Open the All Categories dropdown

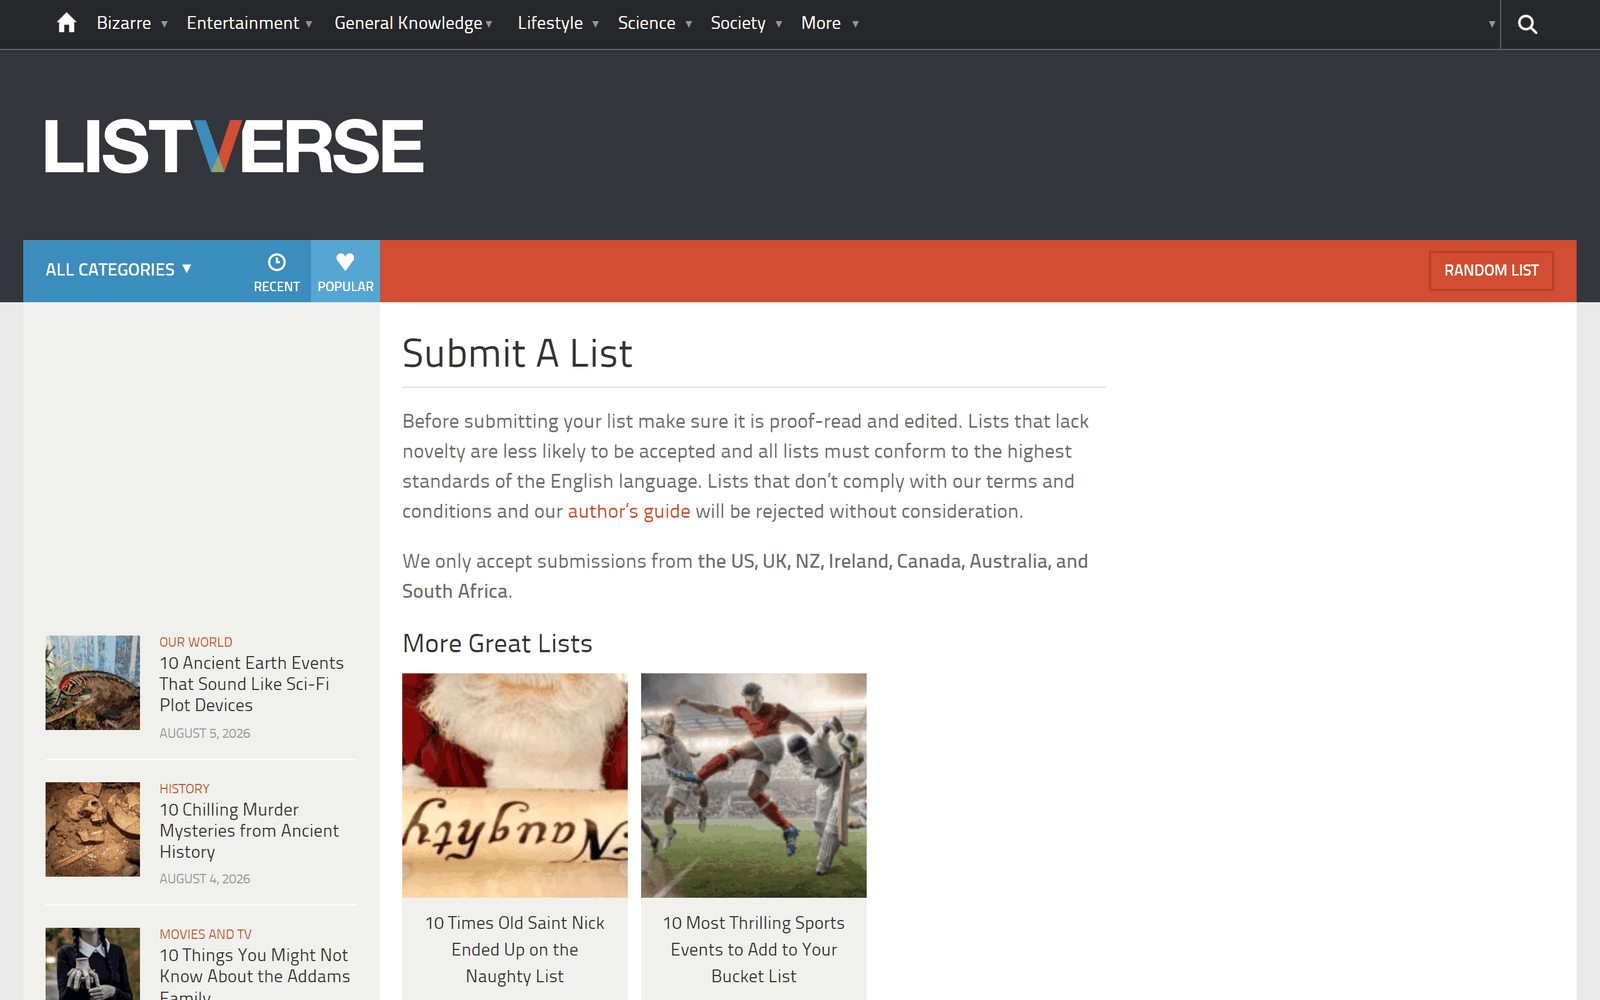click(x=118, y=270)
